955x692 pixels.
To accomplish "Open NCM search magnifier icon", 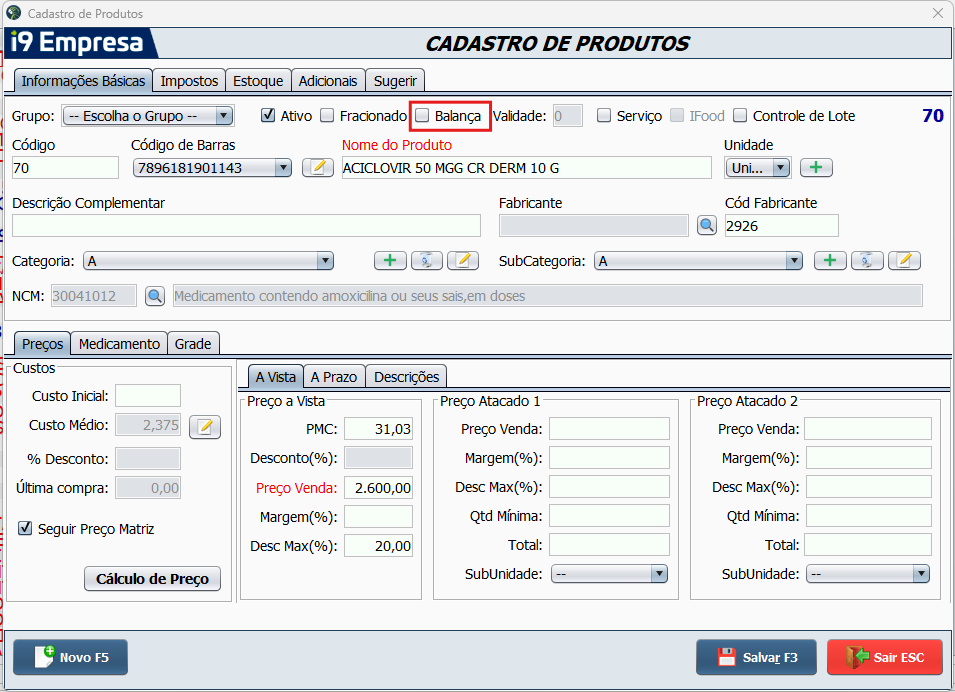I will 155,296.
